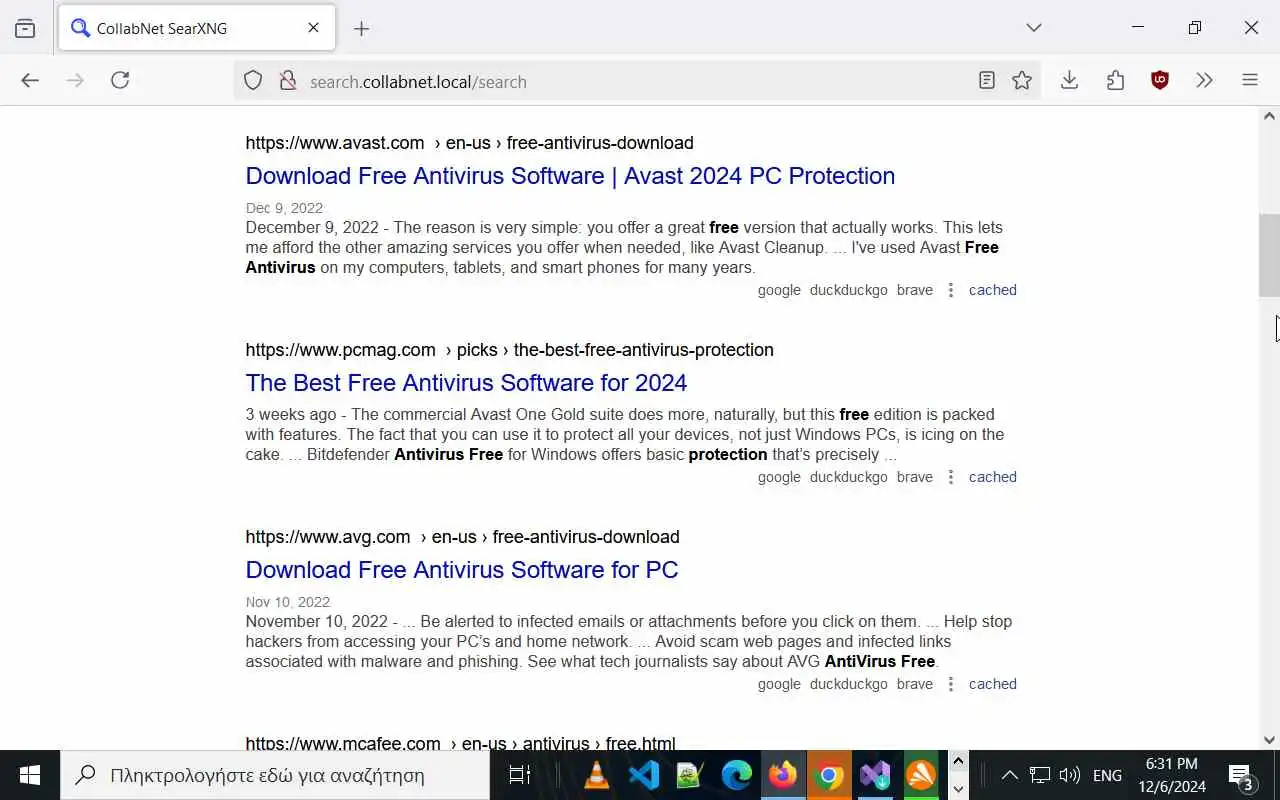Click the avg.com URL breadcrumb
The image size is (1280, 800).
462,537
